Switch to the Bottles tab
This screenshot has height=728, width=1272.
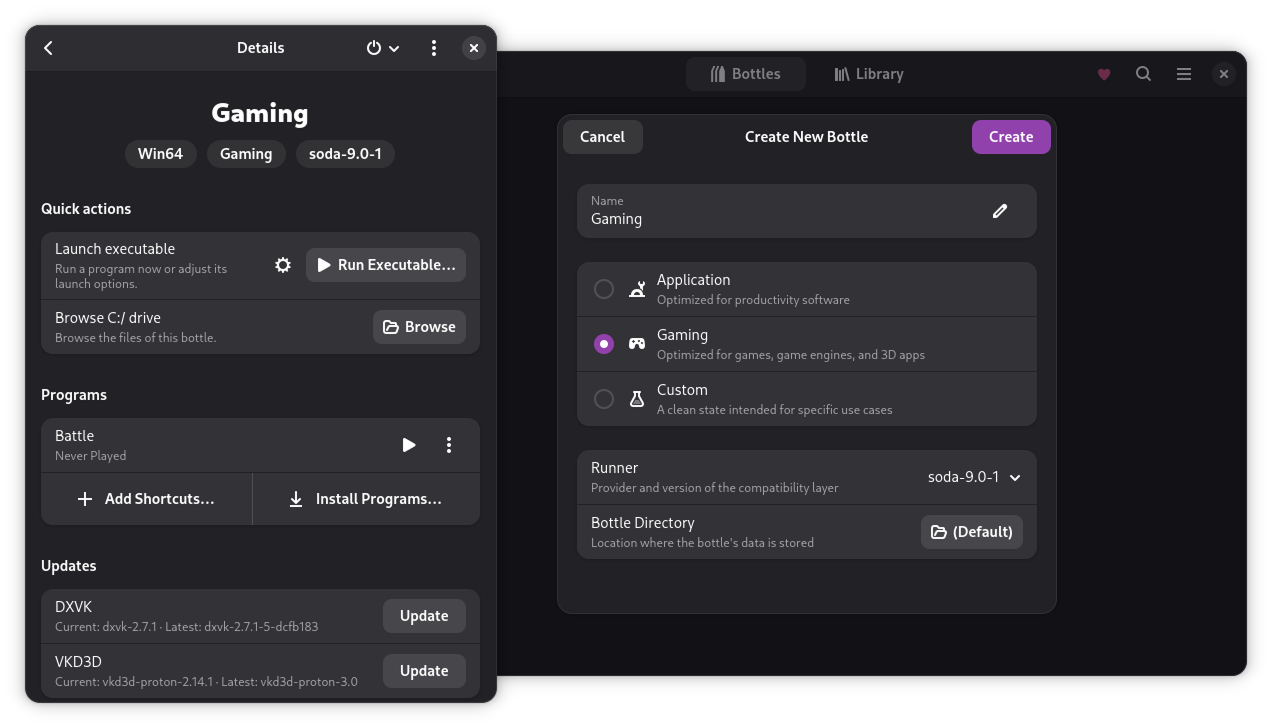pos(745,74)
